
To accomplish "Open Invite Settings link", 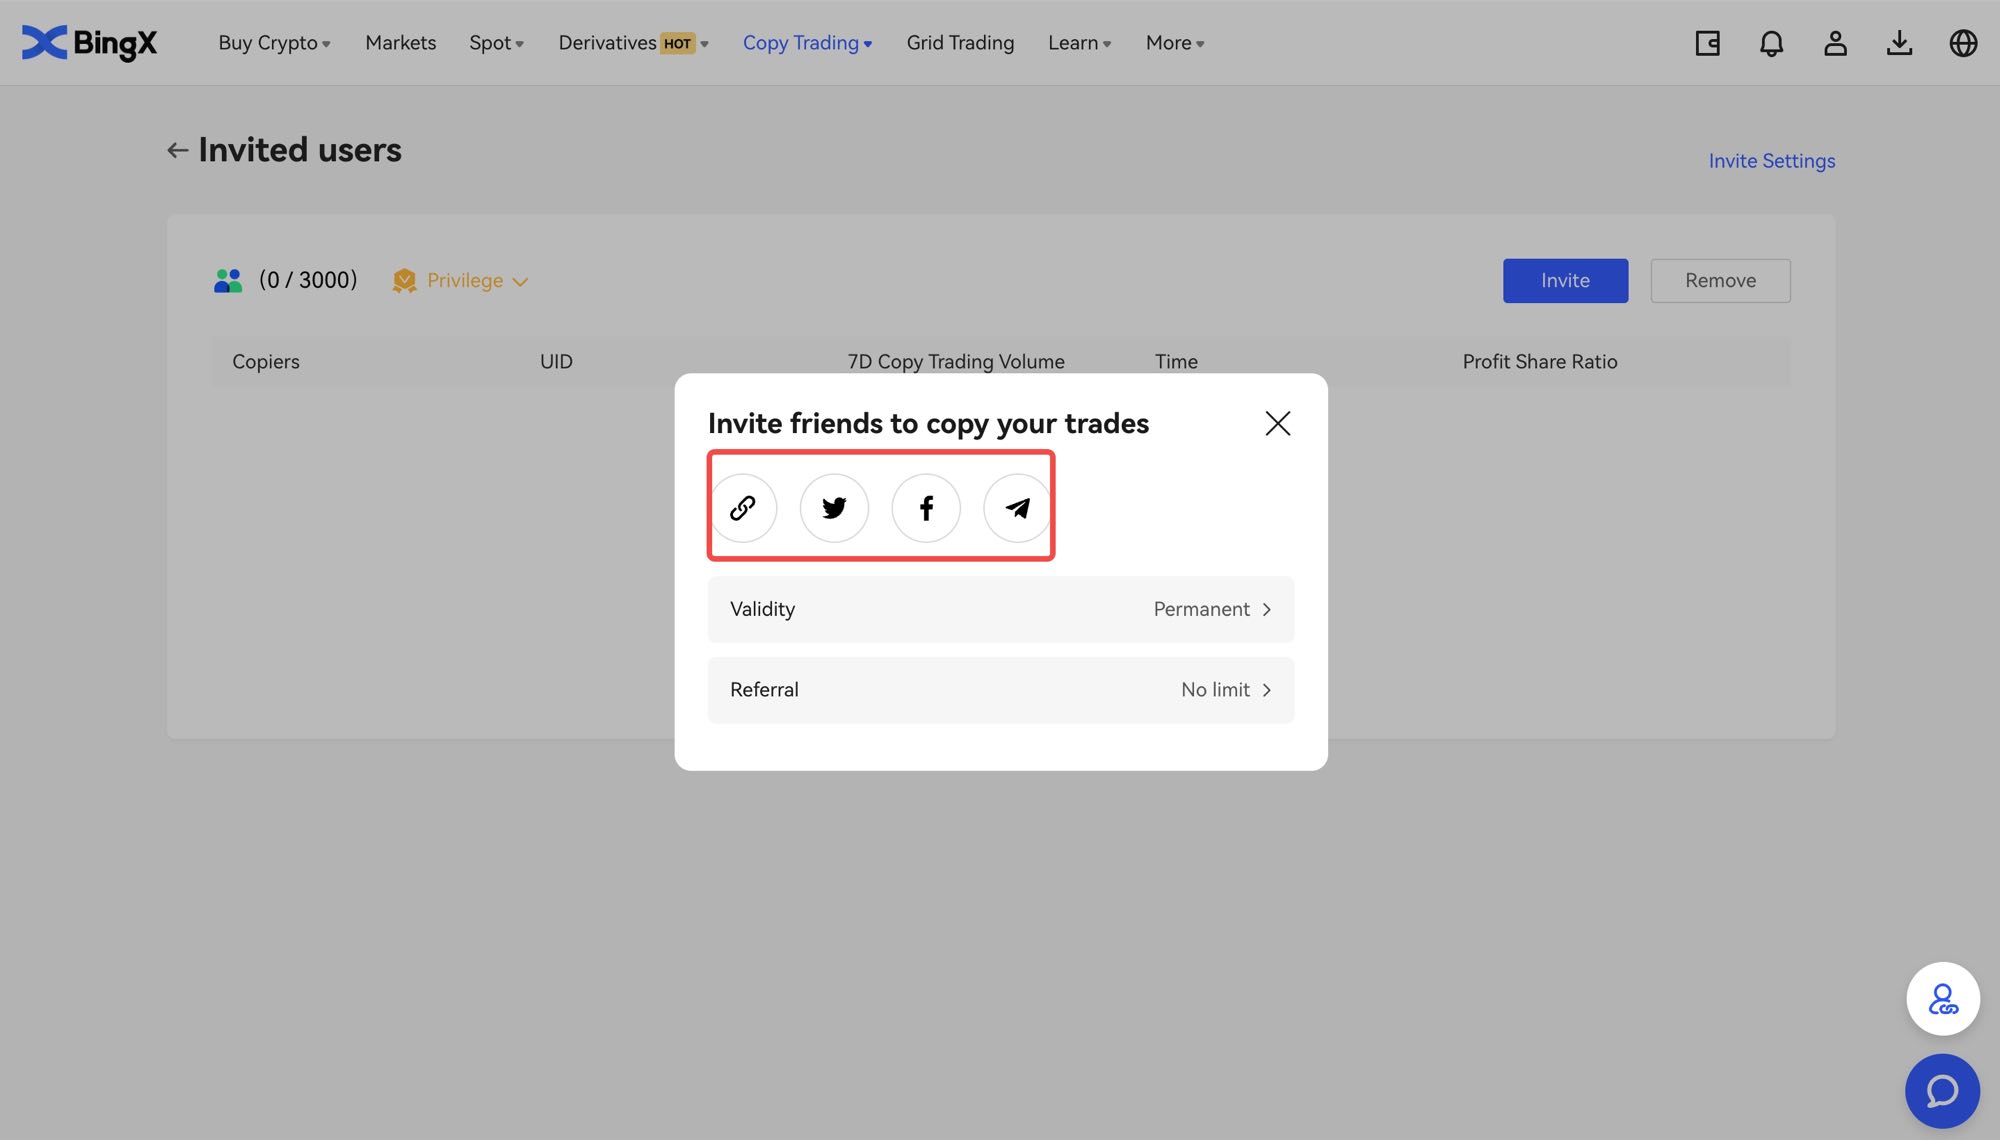I will 1771,161.
